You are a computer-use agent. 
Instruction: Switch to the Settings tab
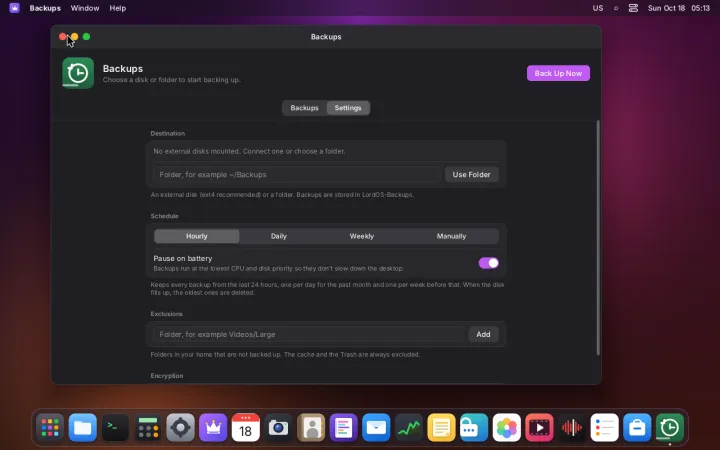(x=348, y=108)
